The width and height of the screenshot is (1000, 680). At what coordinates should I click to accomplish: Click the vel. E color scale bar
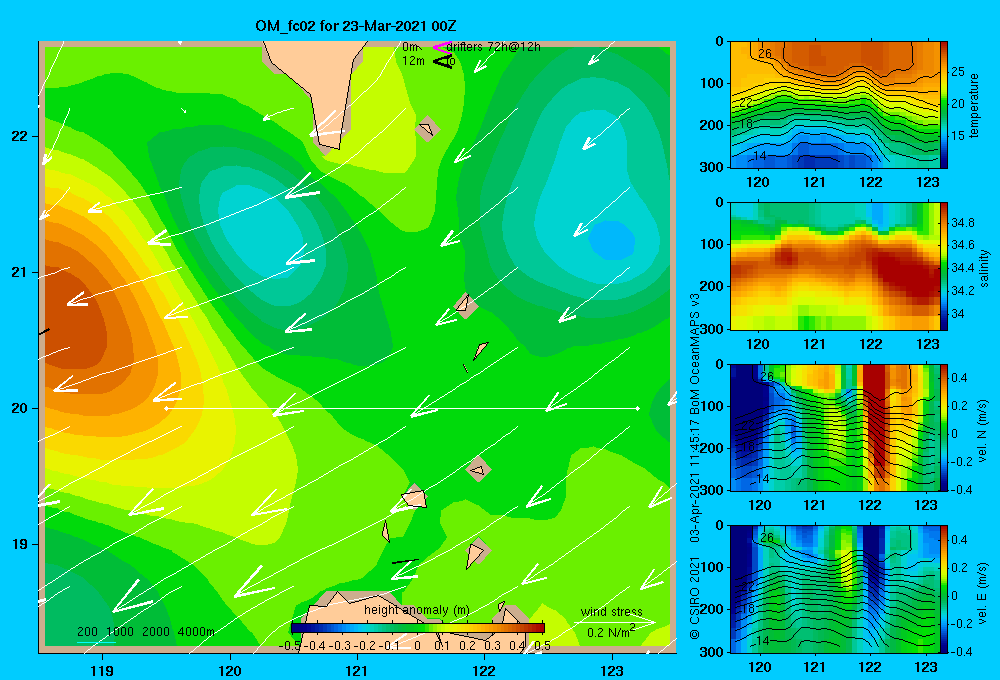(944, 589)
